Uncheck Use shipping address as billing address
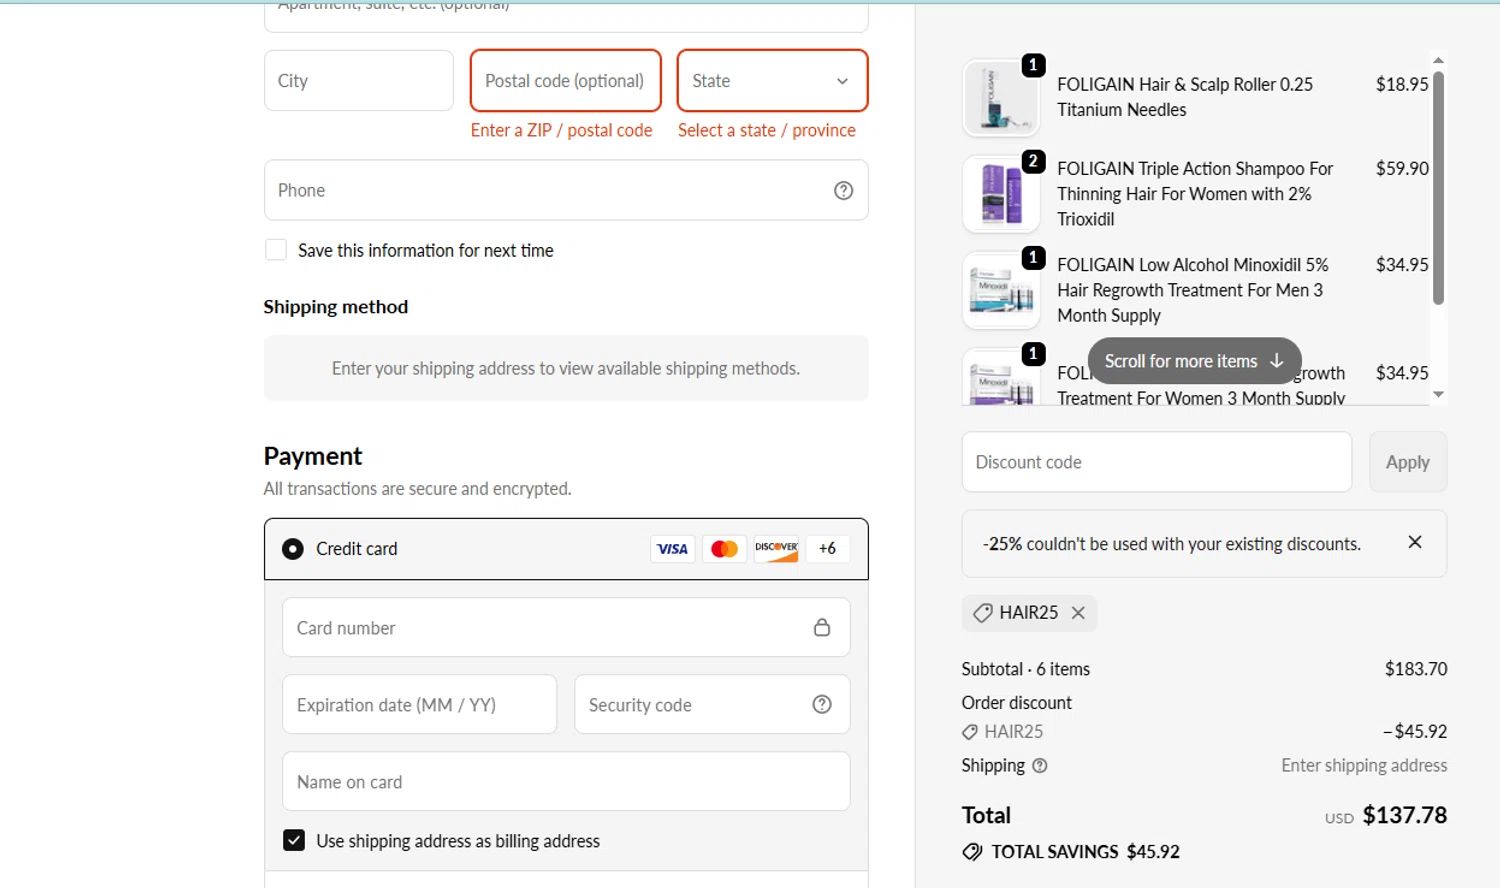 293,840
